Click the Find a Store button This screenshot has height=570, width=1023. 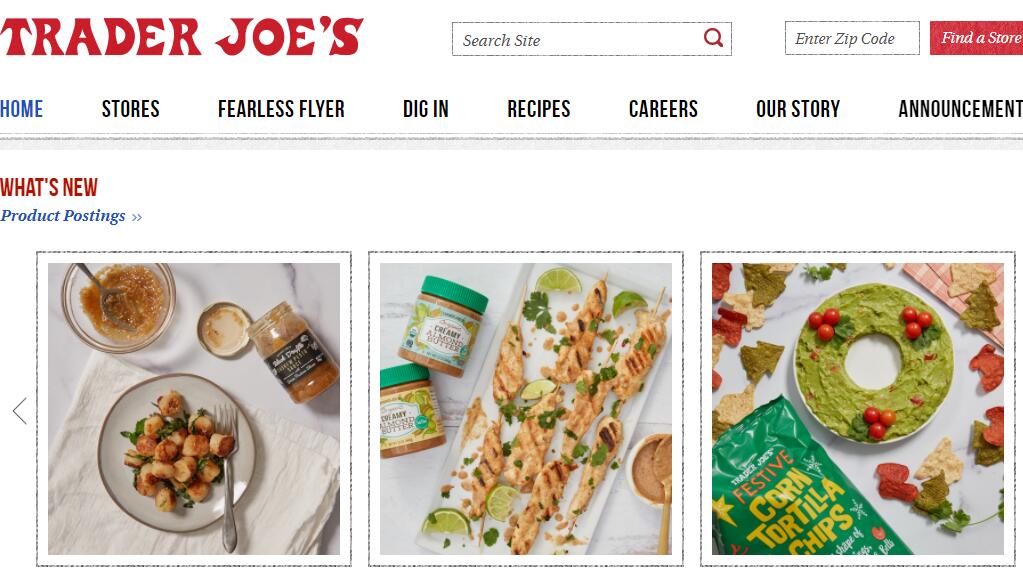(977, 38)
